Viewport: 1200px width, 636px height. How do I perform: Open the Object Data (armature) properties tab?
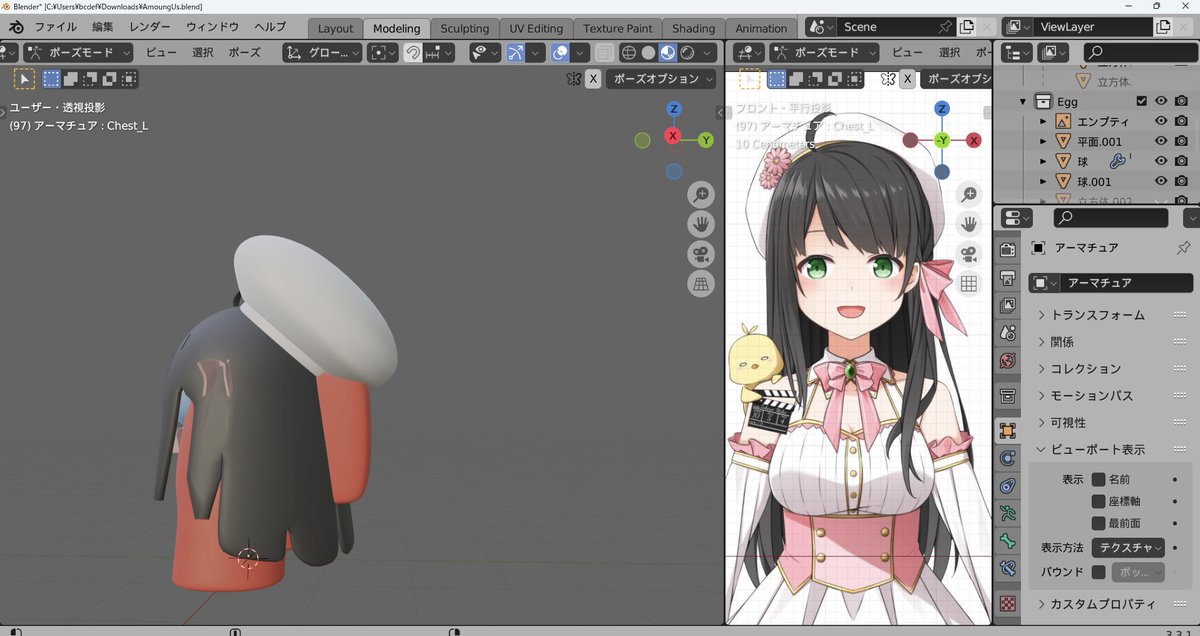1008,514
